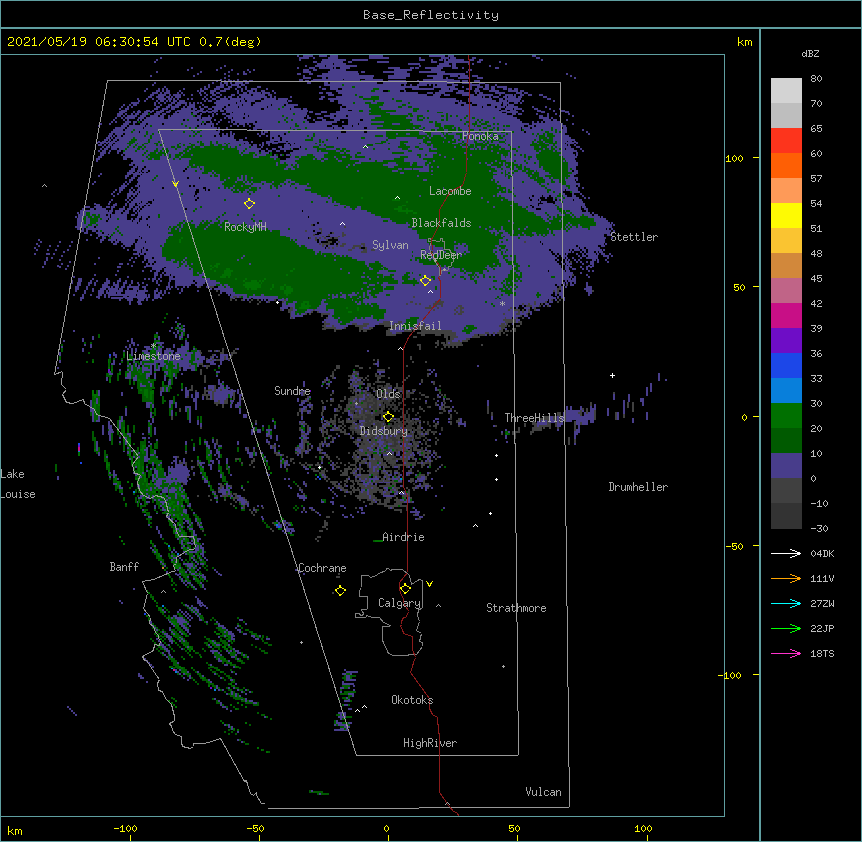Click the Olds label
Screen dimensions: 862x842
[388, 394]
